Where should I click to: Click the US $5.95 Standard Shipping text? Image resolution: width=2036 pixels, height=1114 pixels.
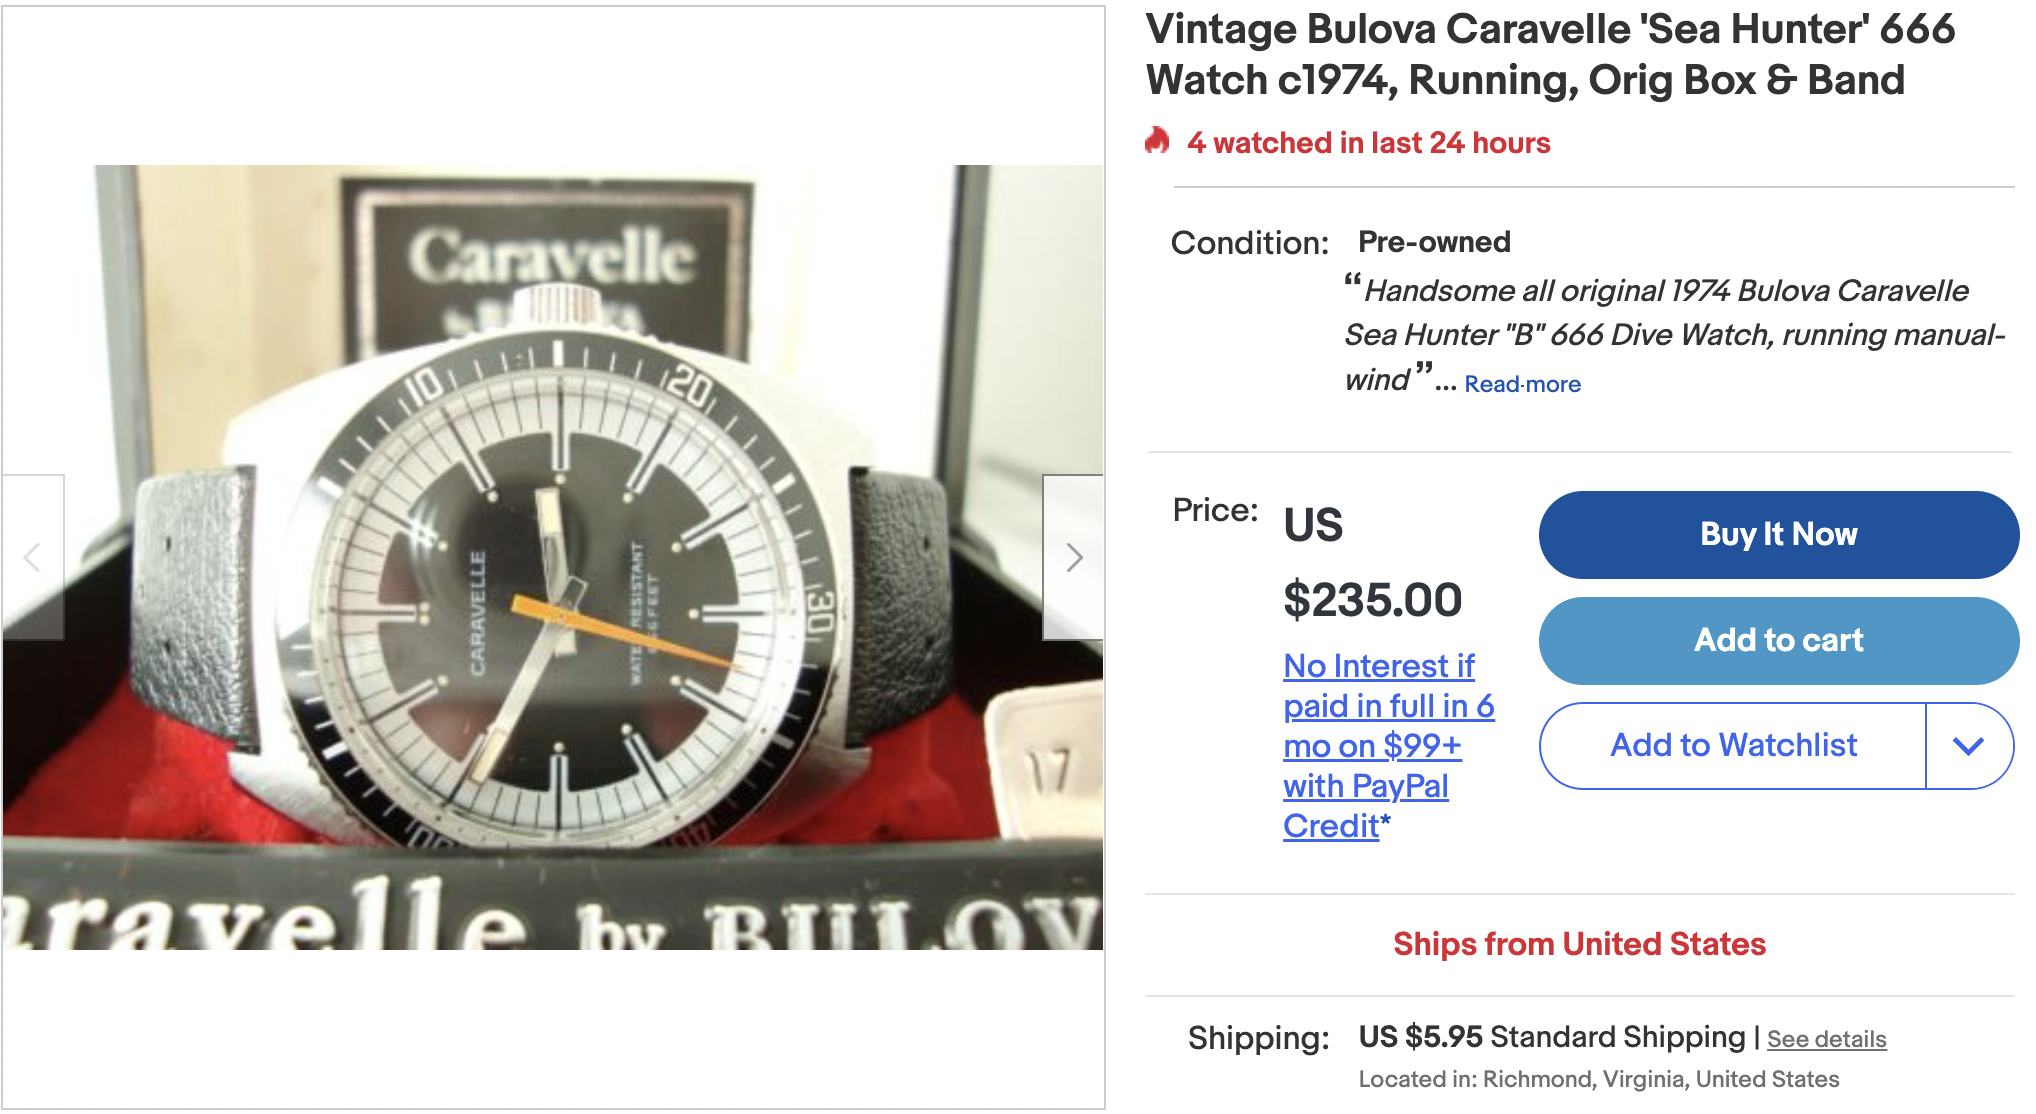[x=1551, y=1037]
